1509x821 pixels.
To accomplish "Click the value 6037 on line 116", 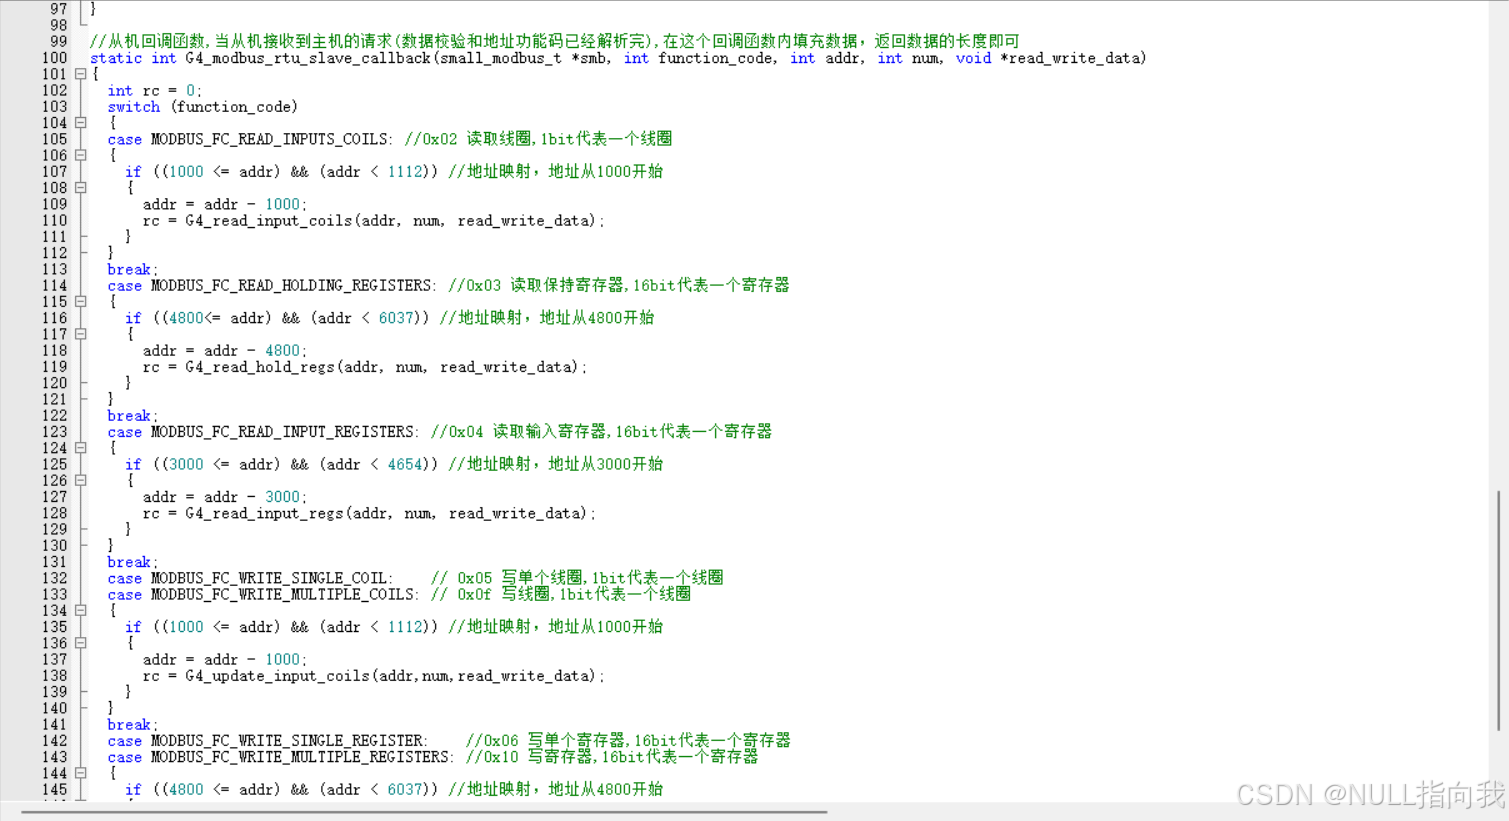I will click(x=396, y=318).
